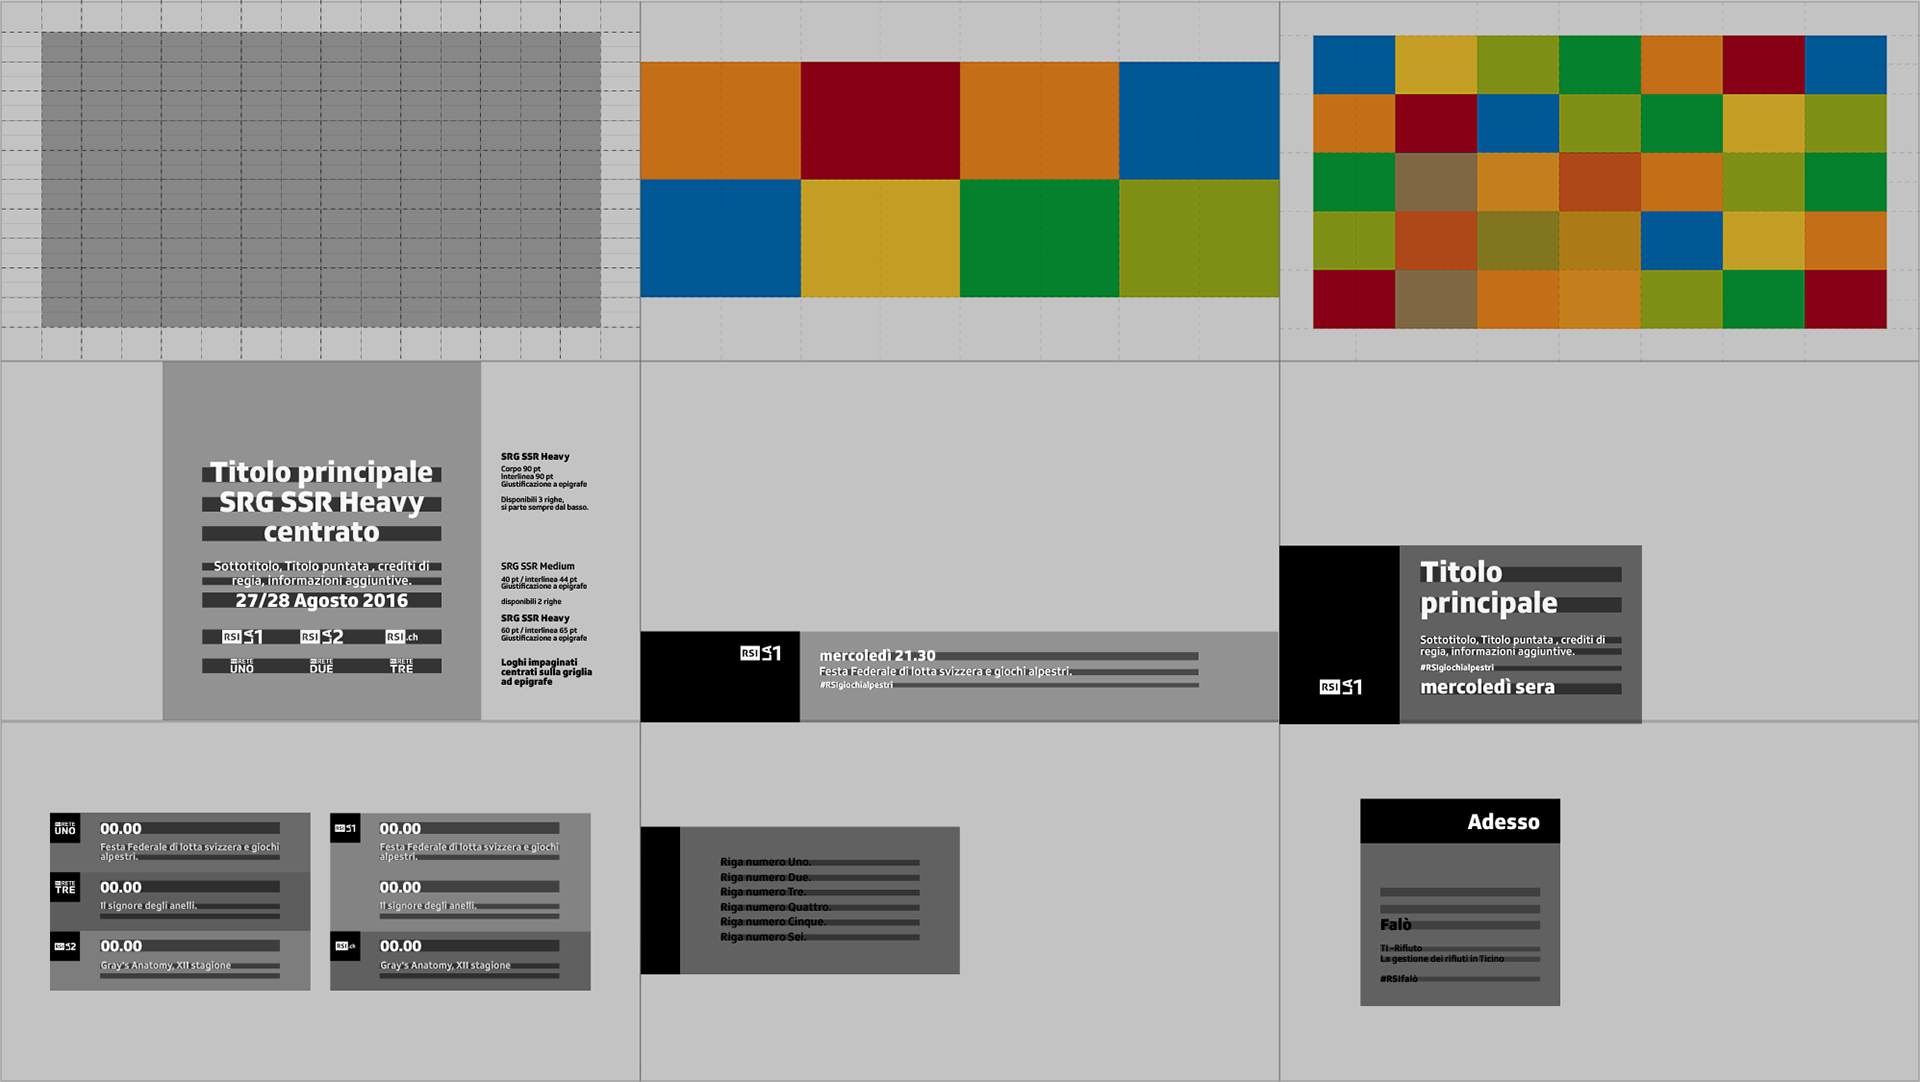Select the olive green swatch in 4x2 palette
This screenshot has height=1082, width=1920.
click(x=1199, y=238)
